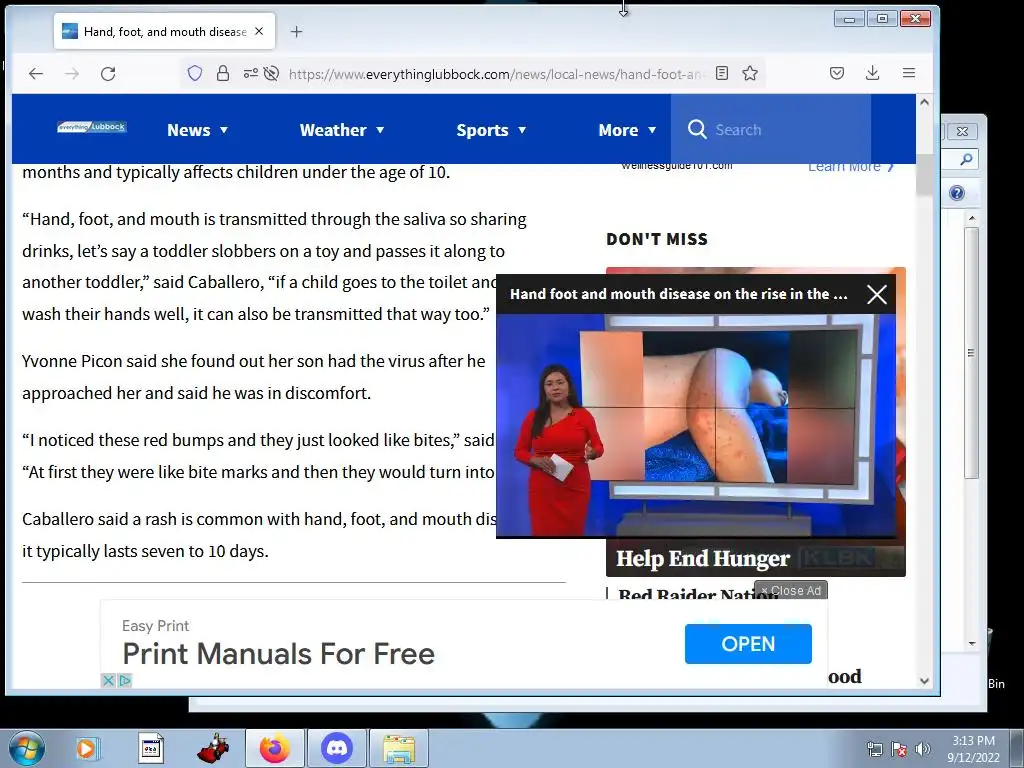Reload the page with refresh icon
This screenshot has width=1024, height=768.
[108, 74]
